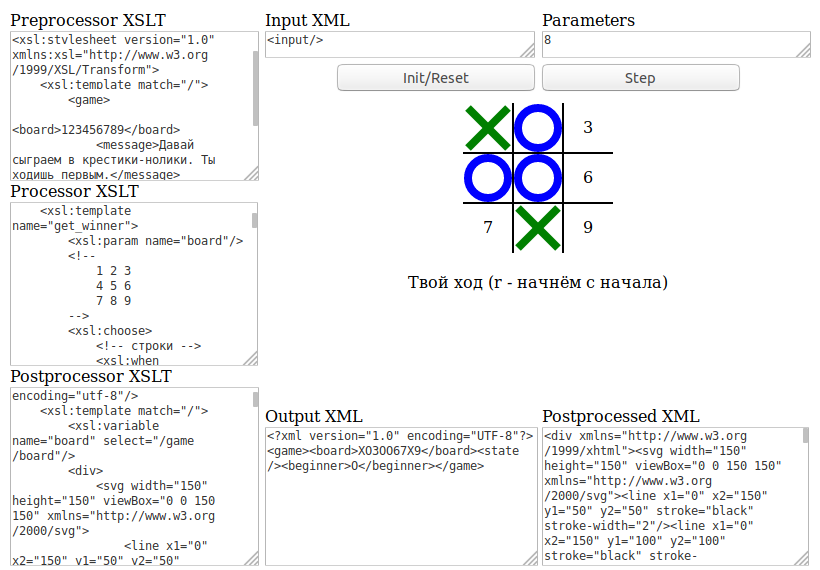This screenshot has width=820, height=570.
Task: Focus the Parameters text area containing 8
Action: (676, 44)
